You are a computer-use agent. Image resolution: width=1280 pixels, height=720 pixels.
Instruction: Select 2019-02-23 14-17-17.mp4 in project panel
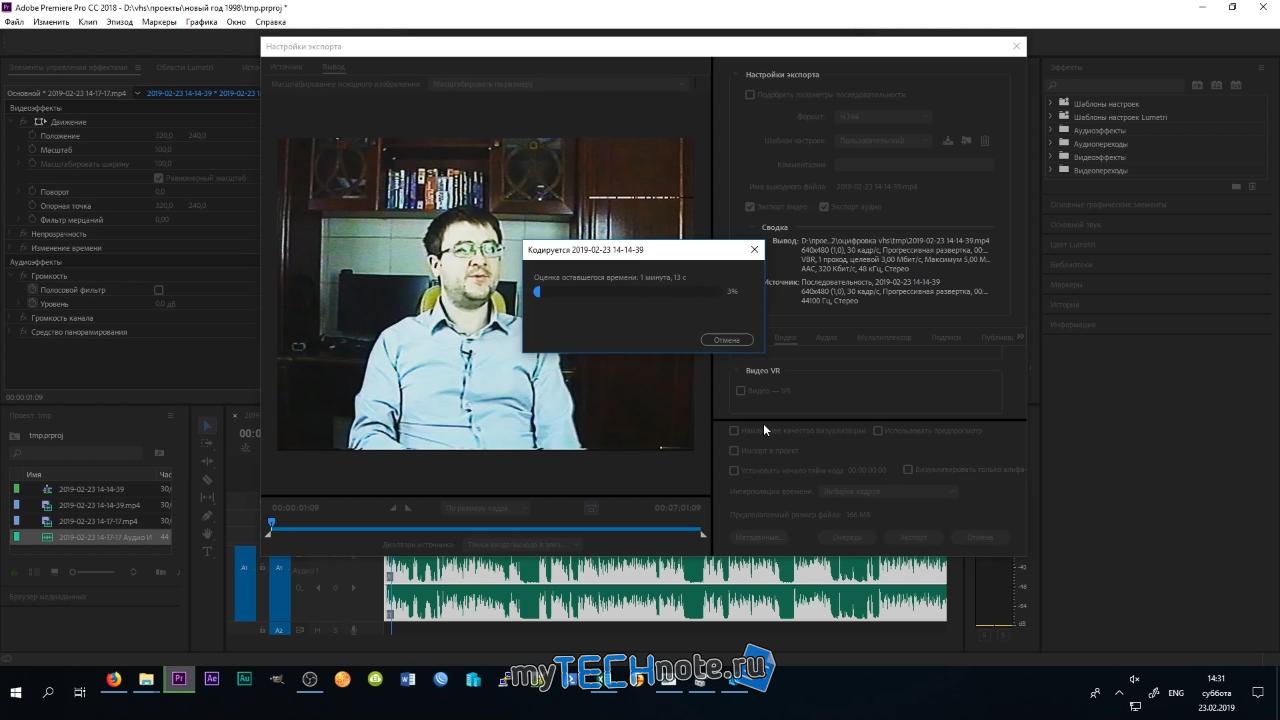[98, 521]
